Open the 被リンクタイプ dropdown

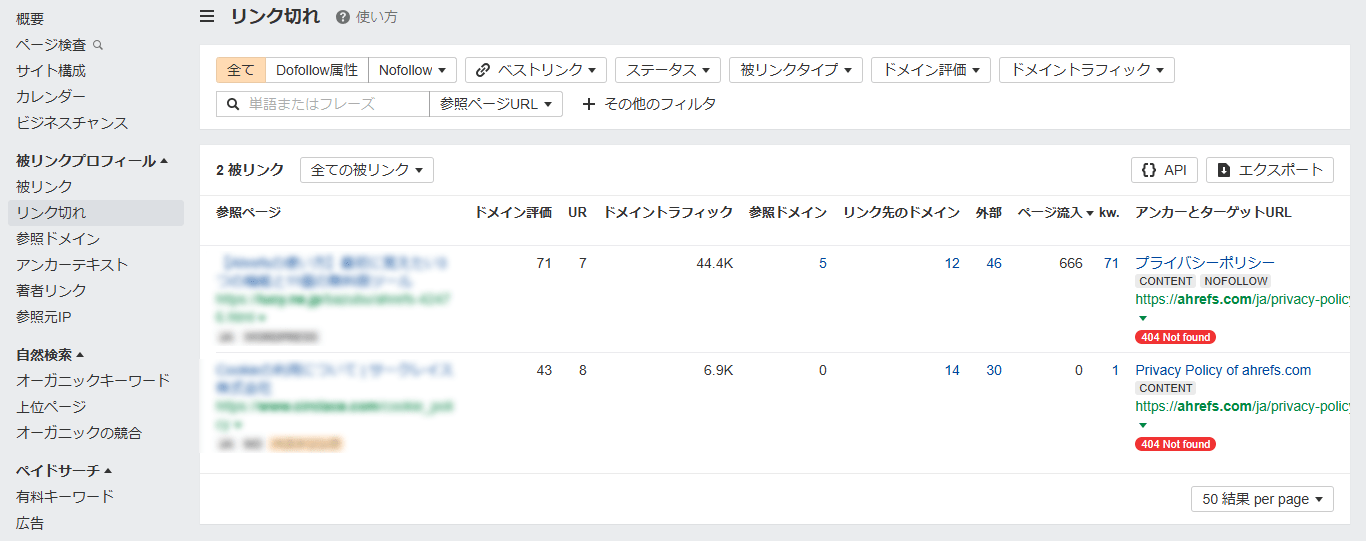point(796,70)
